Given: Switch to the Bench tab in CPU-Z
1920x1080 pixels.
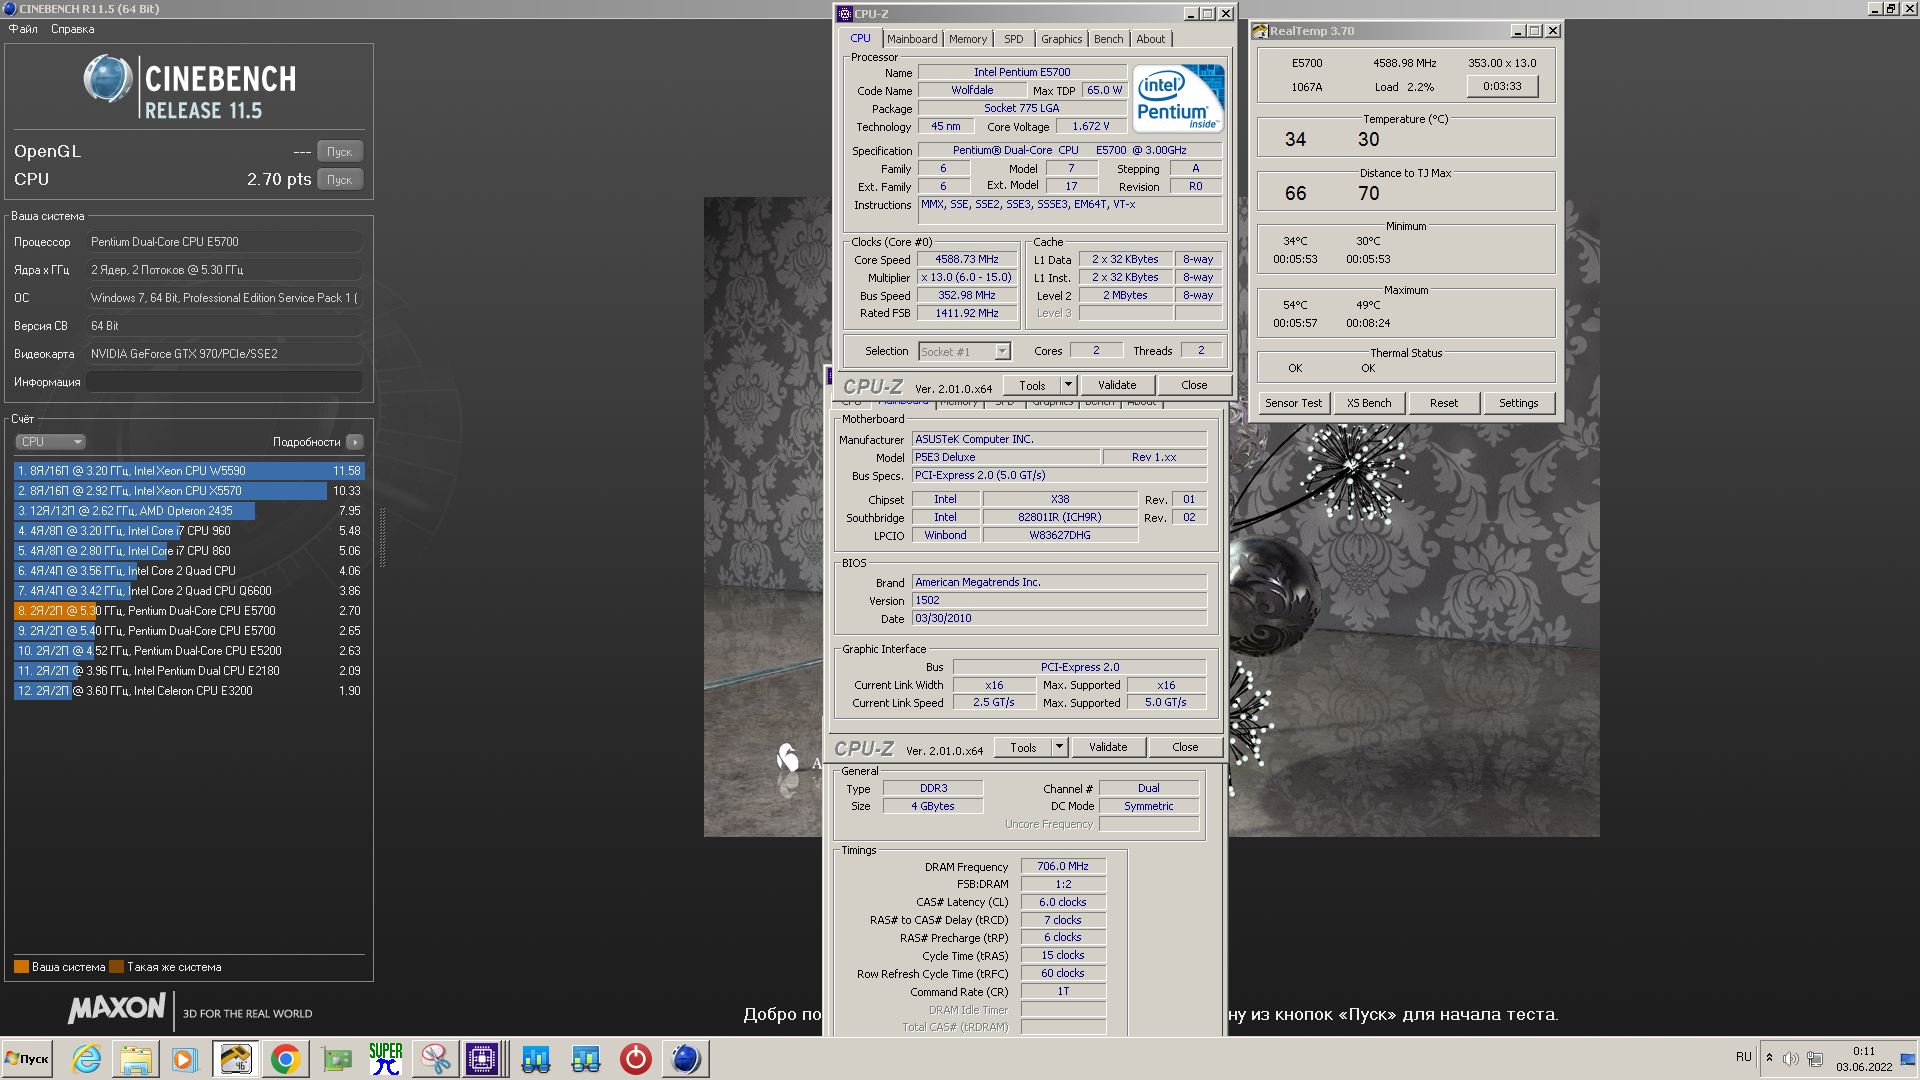Looking at the screenshot, I should tap(1108, 39).
